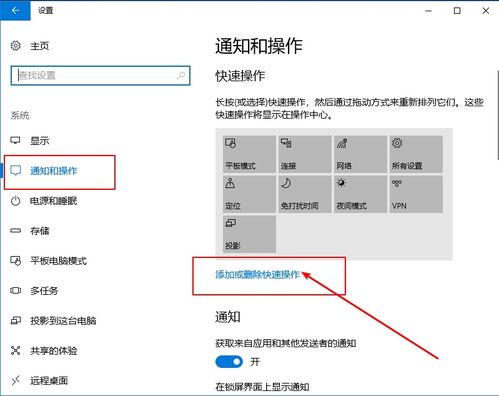Open 添加或删除快速操作 link
This screenshot has width=499, height=396.
pyautogui.click(x=257, y=275)
